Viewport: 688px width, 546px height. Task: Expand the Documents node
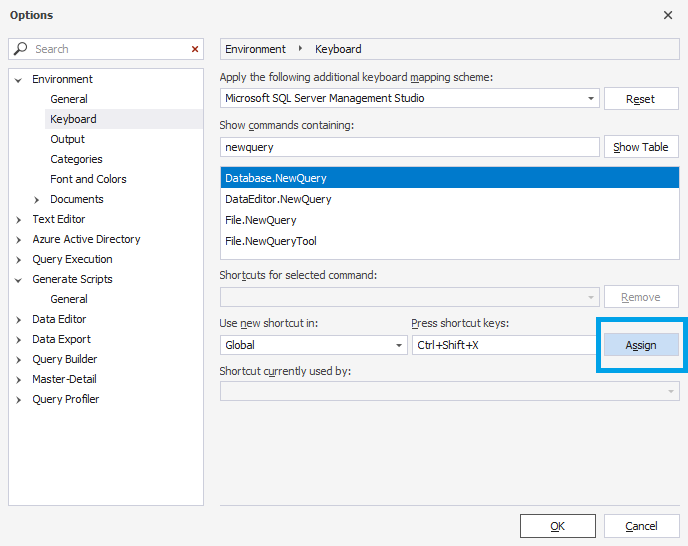click(x=36, y=200)
